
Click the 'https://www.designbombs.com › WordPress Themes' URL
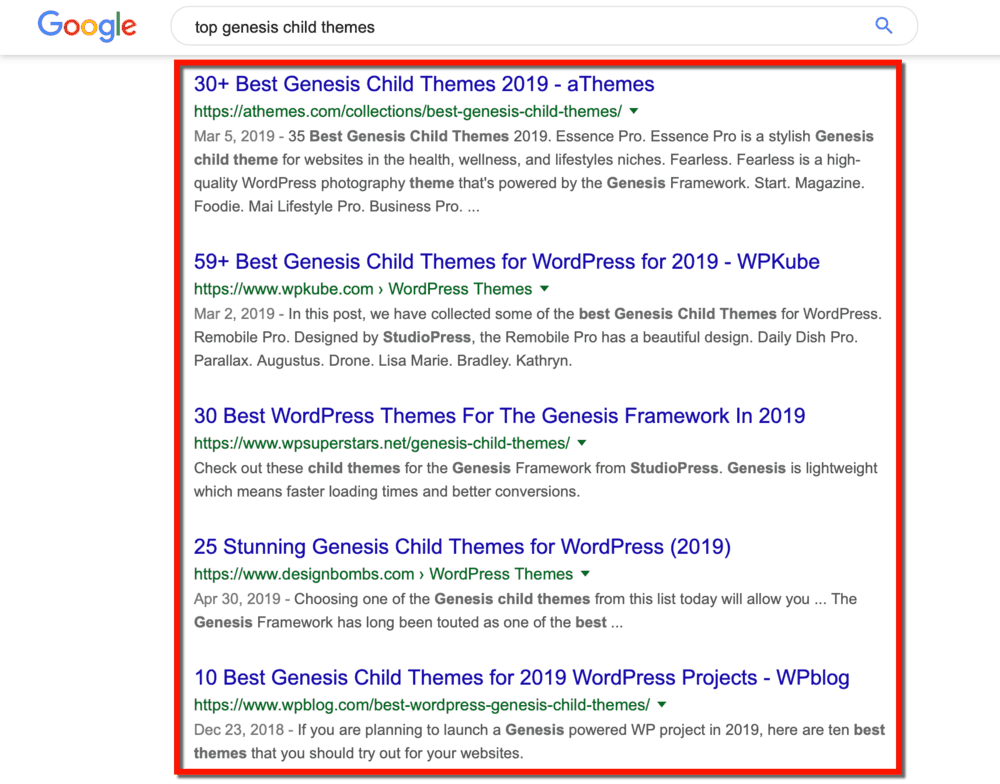point(383,574)
